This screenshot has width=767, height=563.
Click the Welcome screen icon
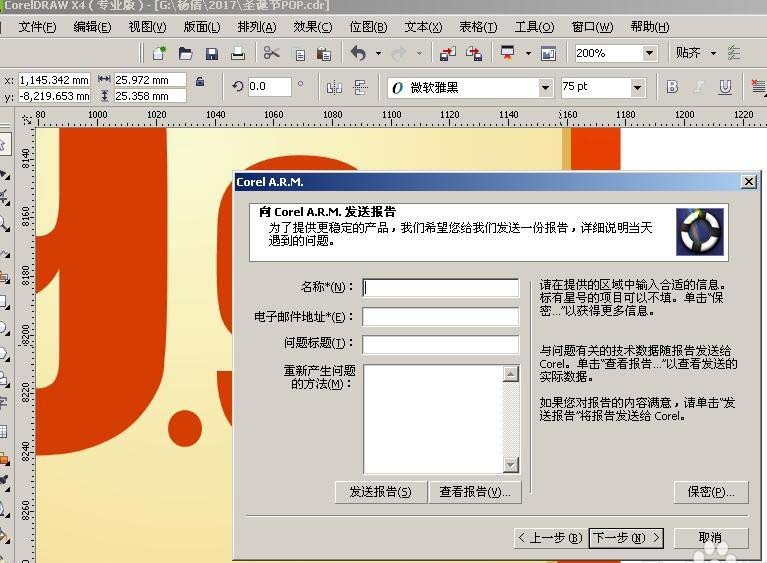tap(548, 53)
